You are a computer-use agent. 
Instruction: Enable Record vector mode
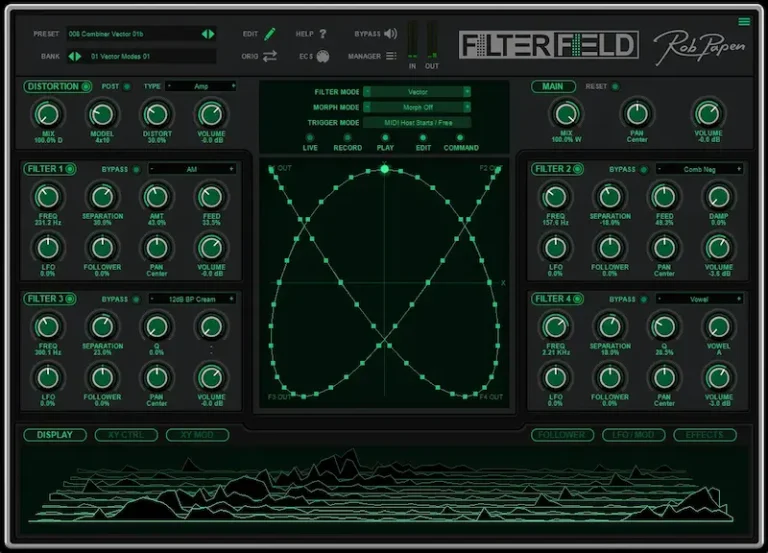(347, 138)
